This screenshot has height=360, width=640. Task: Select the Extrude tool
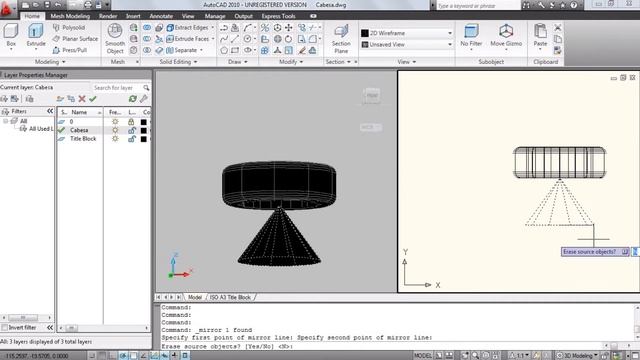point(36,36)
